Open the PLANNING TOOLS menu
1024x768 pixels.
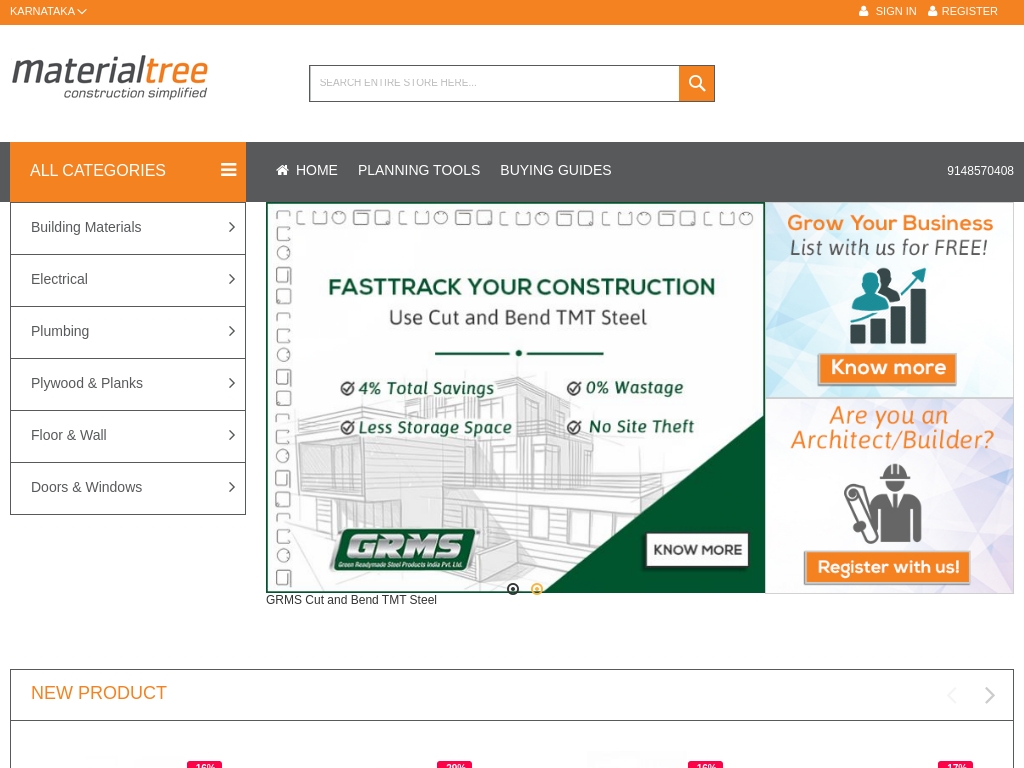pyautogui.click(x=419, y=170)
